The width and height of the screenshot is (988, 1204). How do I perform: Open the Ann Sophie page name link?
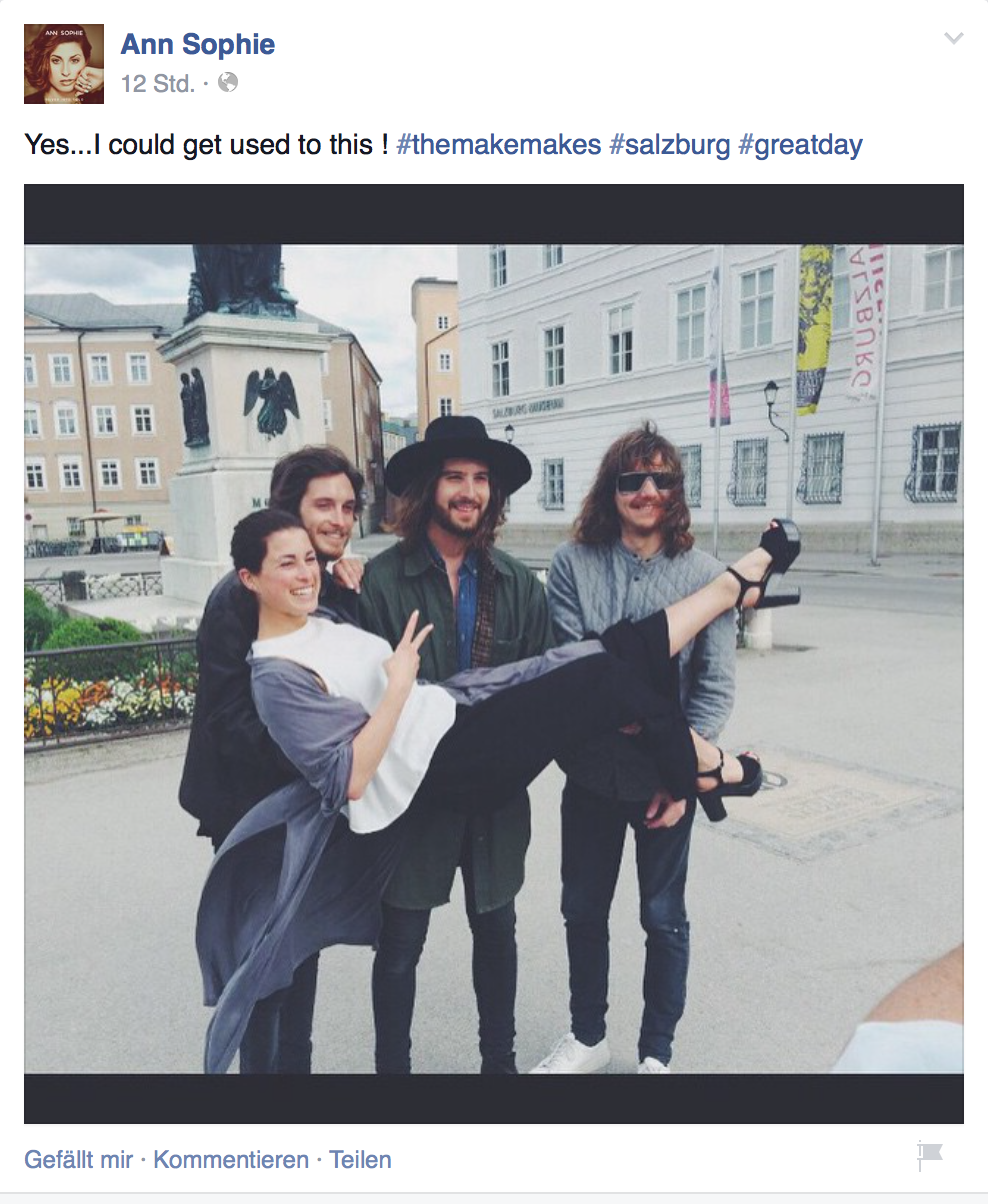click(198, 44)
